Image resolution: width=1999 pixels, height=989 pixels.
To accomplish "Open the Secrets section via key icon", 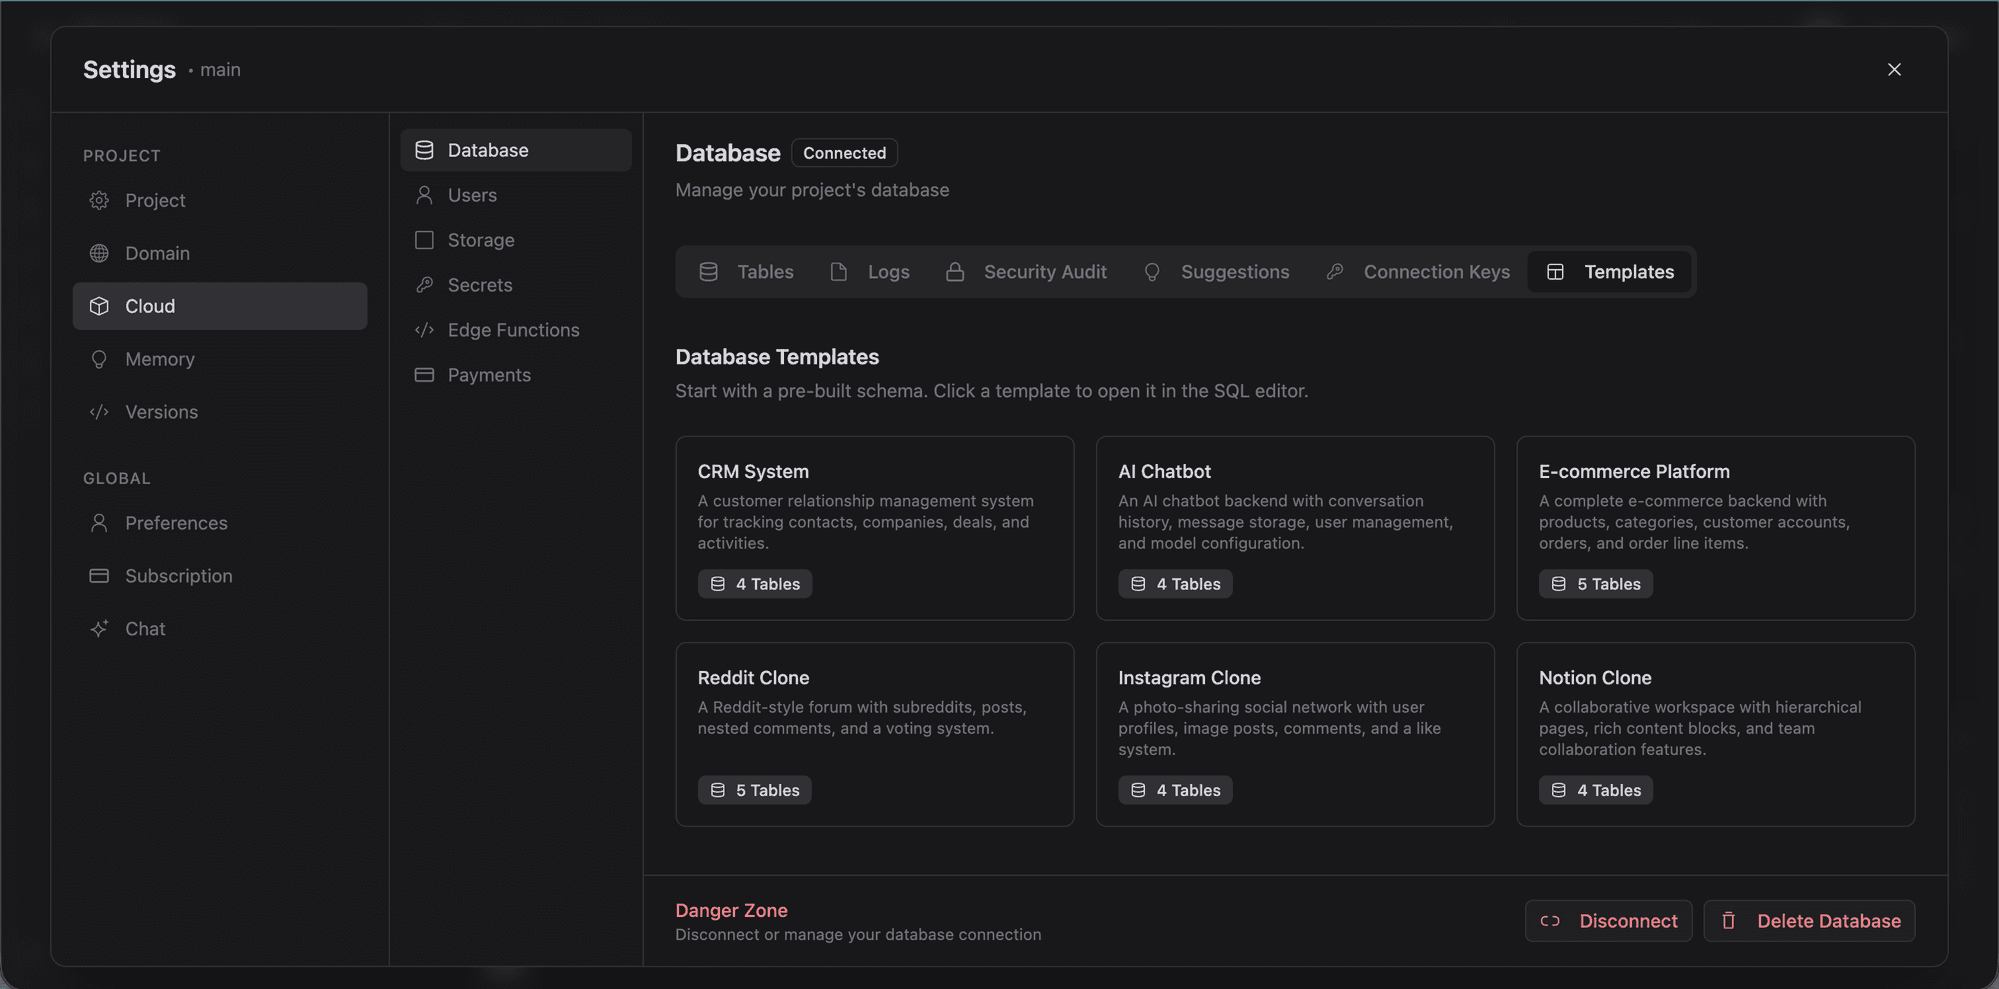I will [424, 284].
